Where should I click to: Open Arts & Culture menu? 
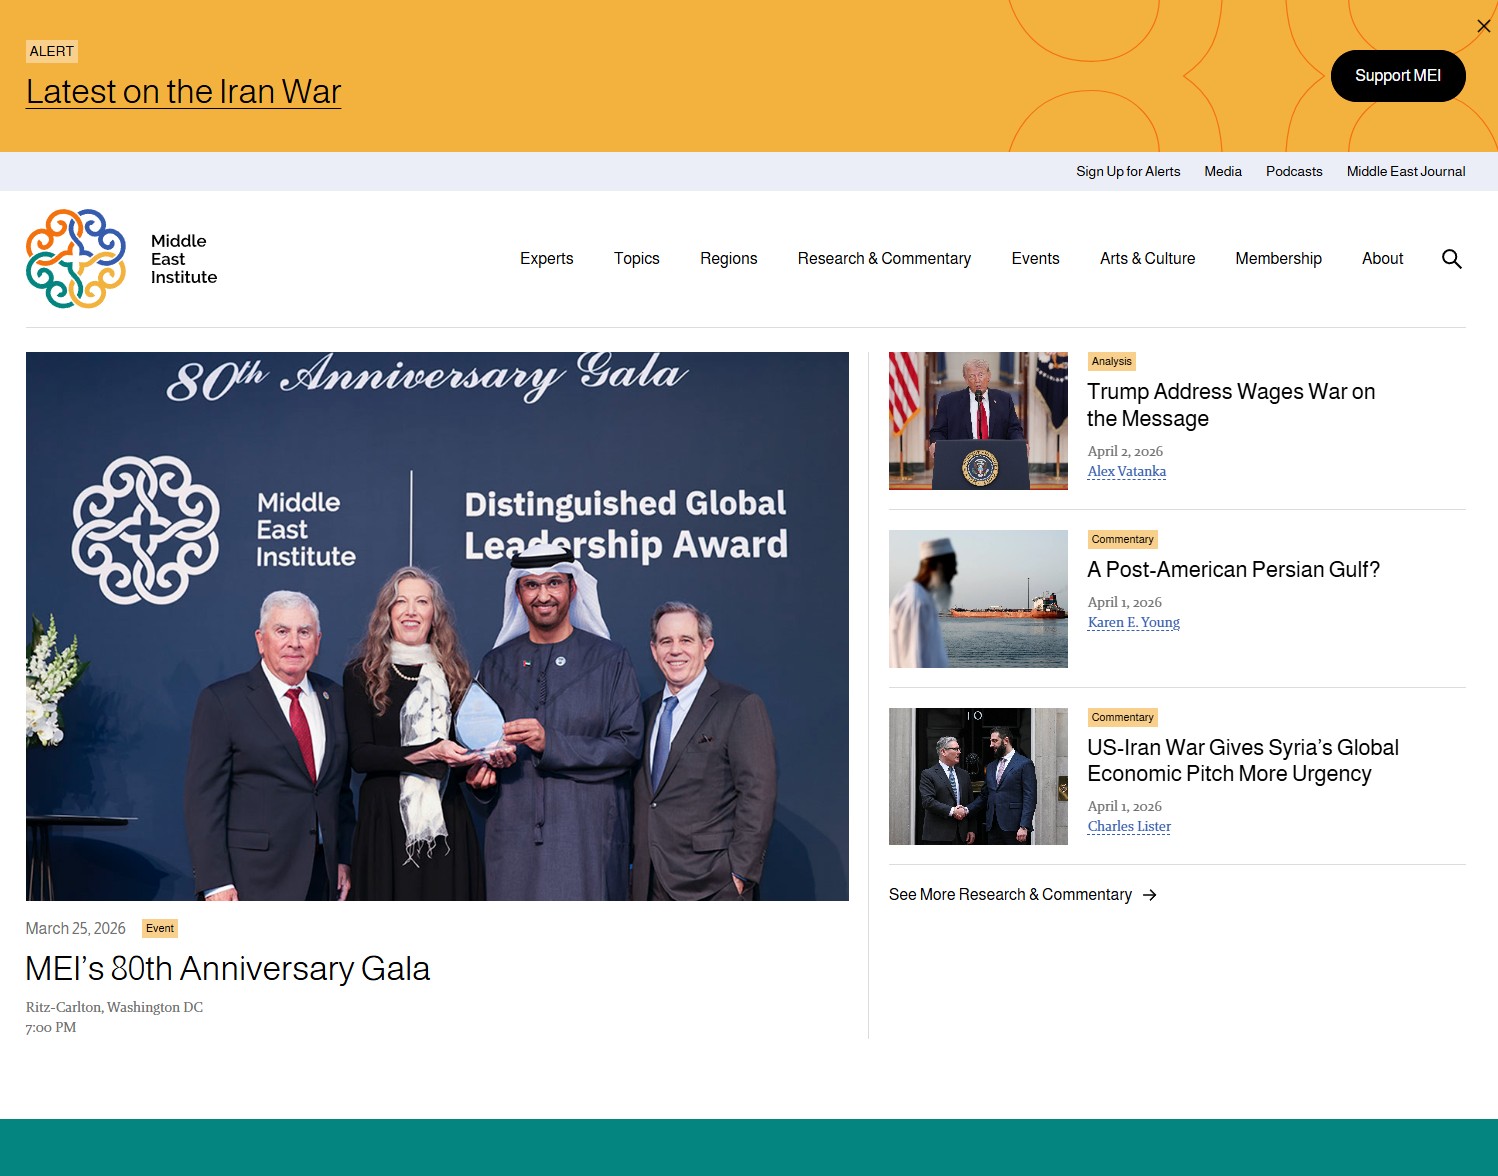(1147, 259)
